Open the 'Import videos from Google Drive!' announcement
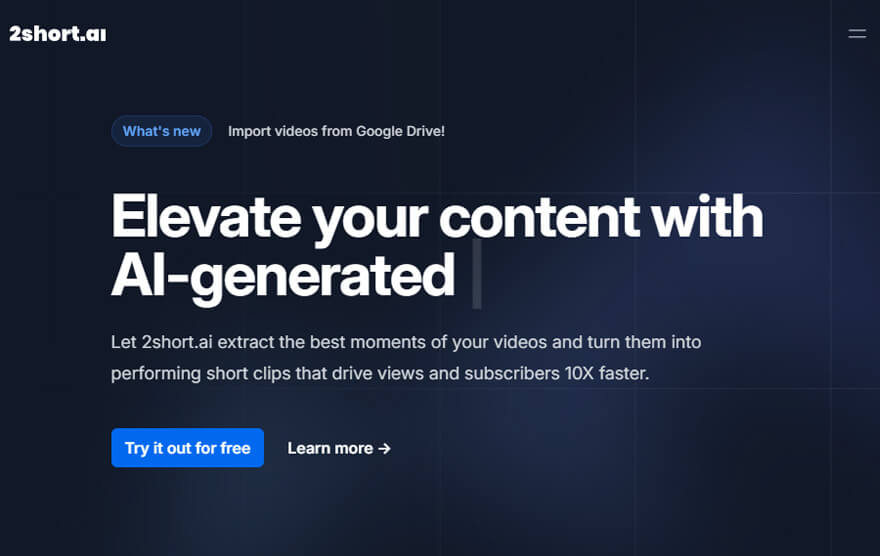The image size is (880, 556). coord(336,131)
